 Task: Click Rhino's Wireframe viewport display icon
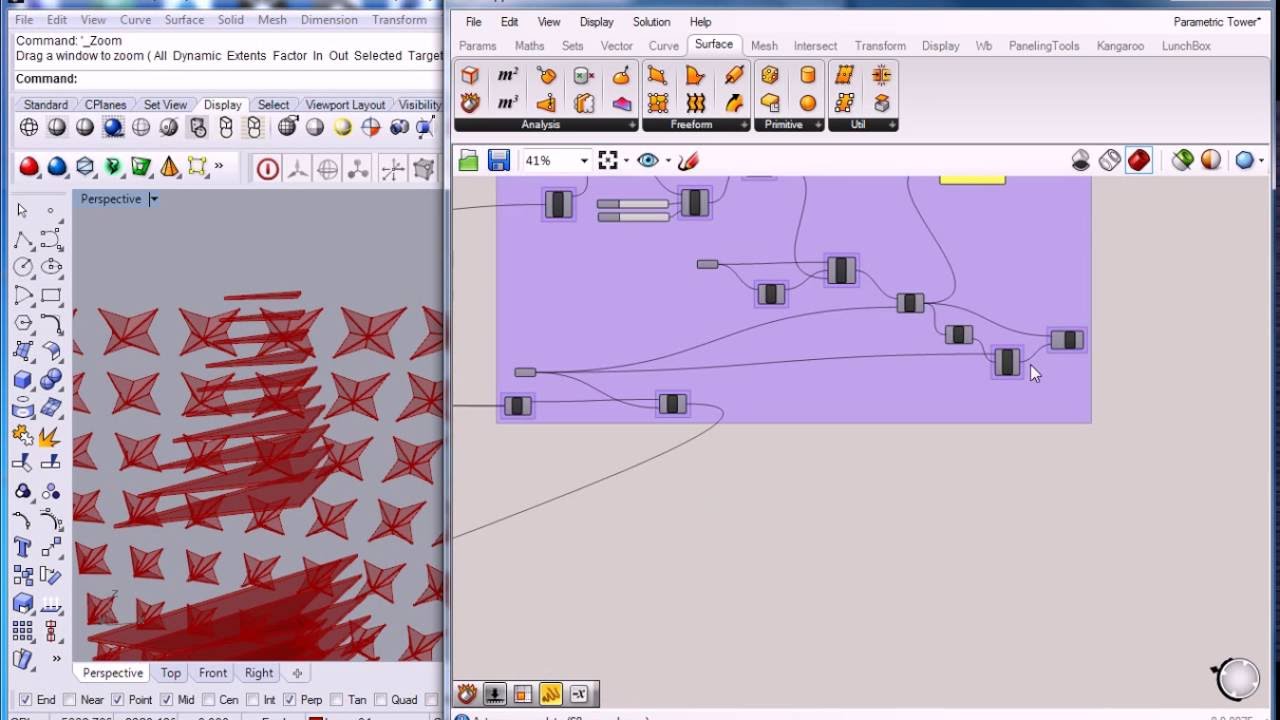pyautogui.click(x=29, y=127)
